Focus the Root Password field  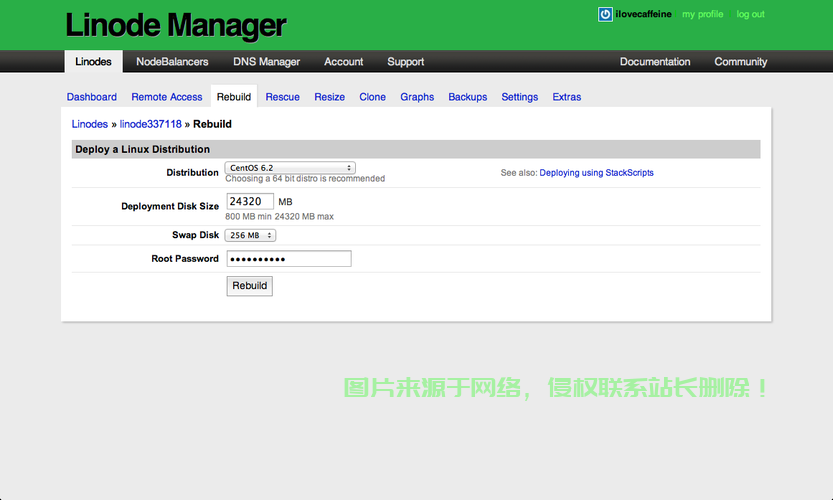pyautogui.click(x=289, y=259)
